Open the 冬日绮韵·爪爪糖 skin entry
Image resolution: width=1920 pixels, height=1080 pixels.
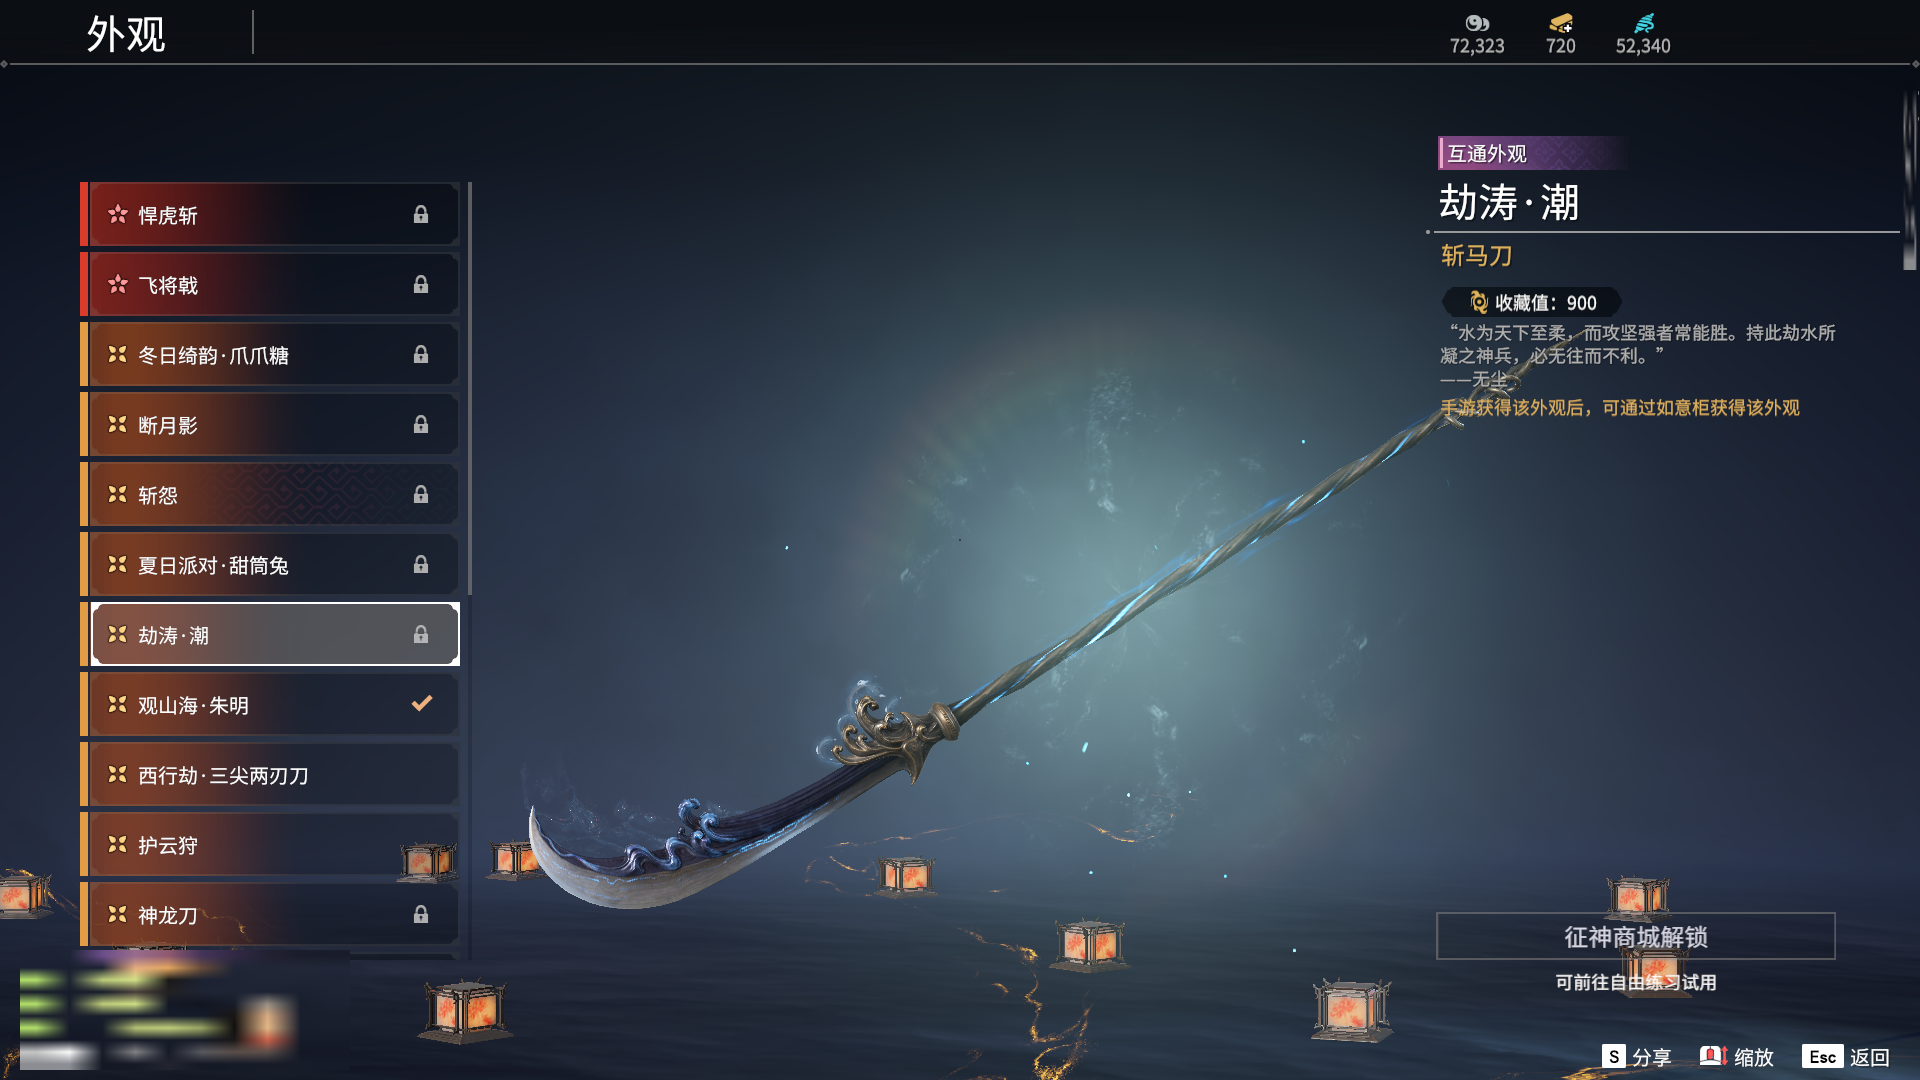tap(270, 355)
